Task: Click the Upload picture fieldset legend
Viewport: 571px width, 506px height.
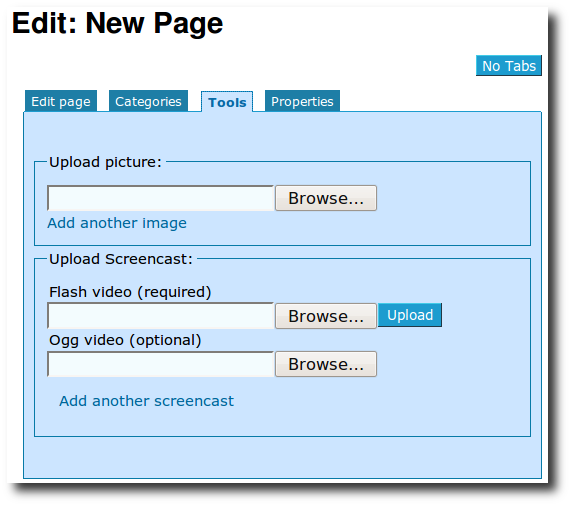Action: pyautogui.click(x=105, y=162)
